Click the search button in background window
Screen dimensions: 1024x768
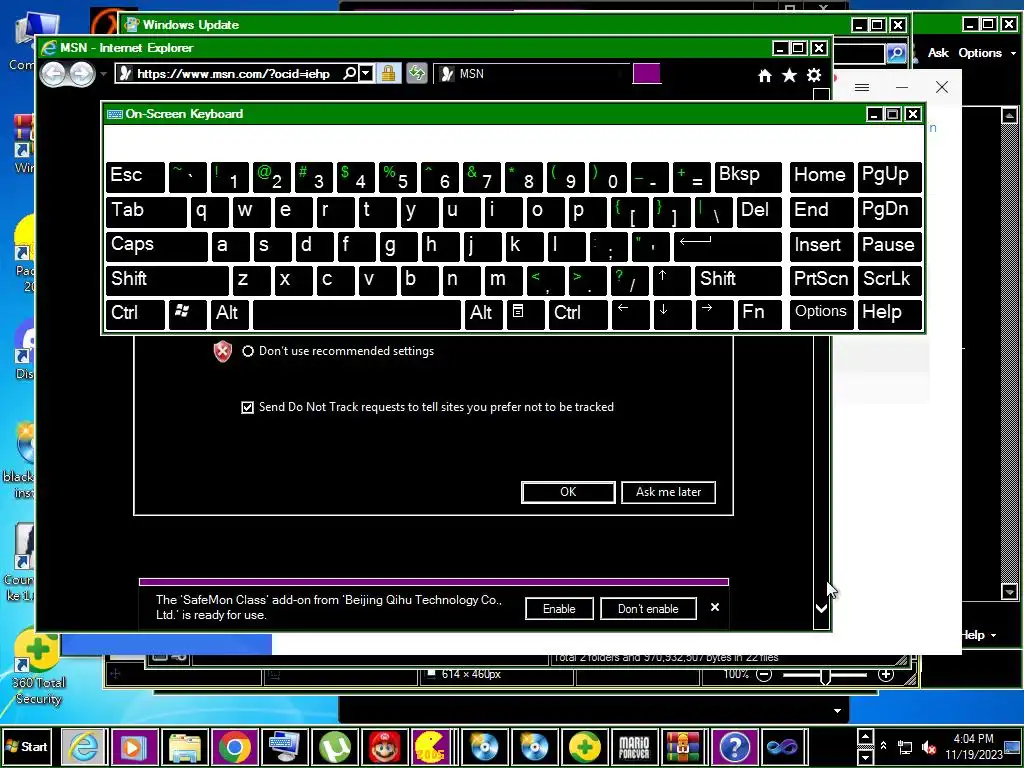click(x=896, y=53)
